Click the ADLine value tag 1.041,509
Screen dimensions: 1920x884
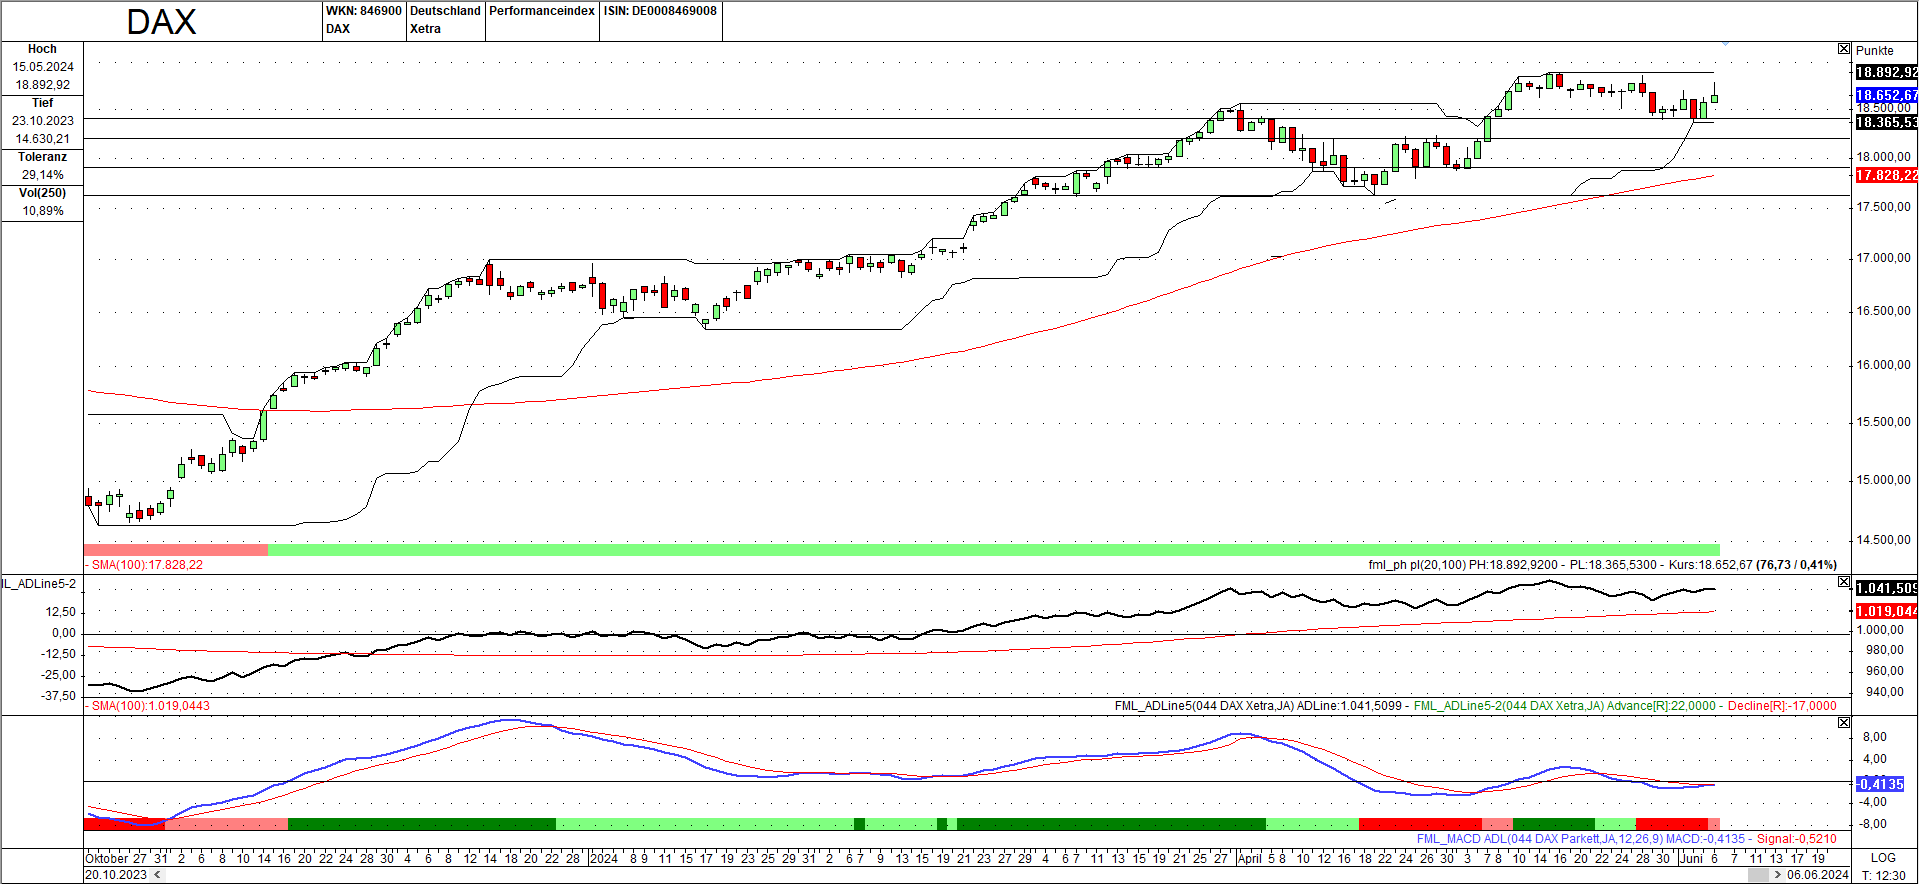pos(1886,588)
